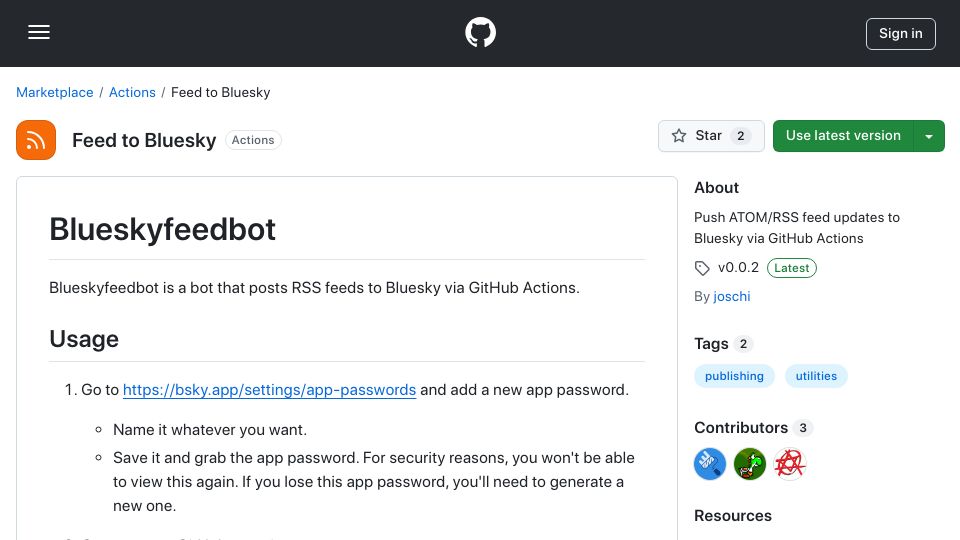Image resolution: width=960 pixels, height=540 pixels.
Task: Click the Contributors heading
Action: pyautogui.click(x=741, y=427)
